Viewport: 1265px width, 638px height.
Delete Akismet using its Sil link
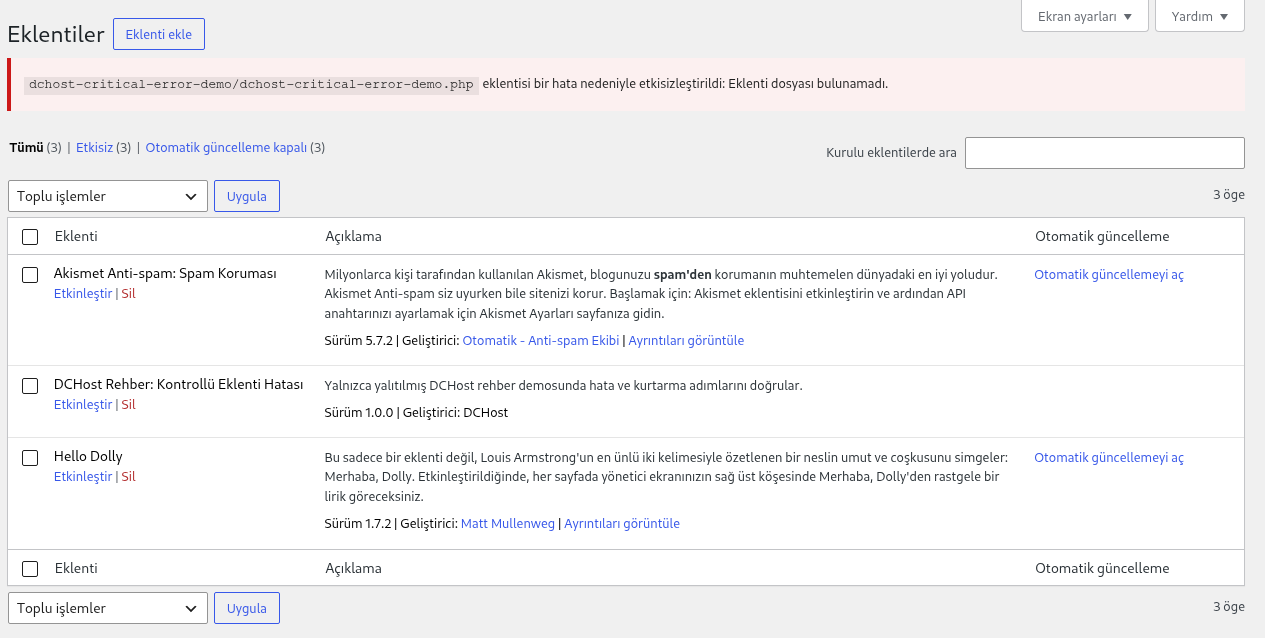128,294
